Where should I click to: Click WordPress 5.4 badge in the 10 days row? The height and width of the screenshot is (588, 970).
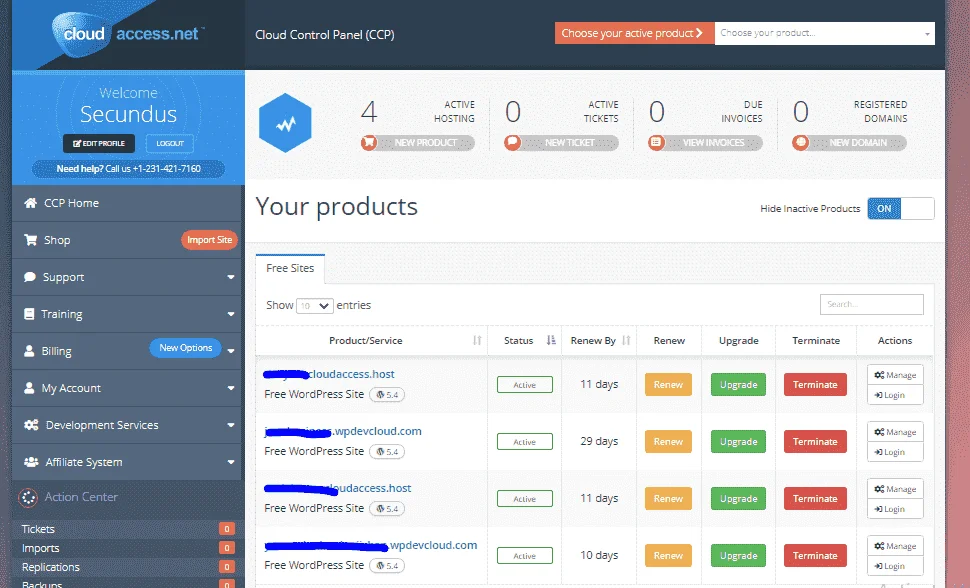point(387,565)
